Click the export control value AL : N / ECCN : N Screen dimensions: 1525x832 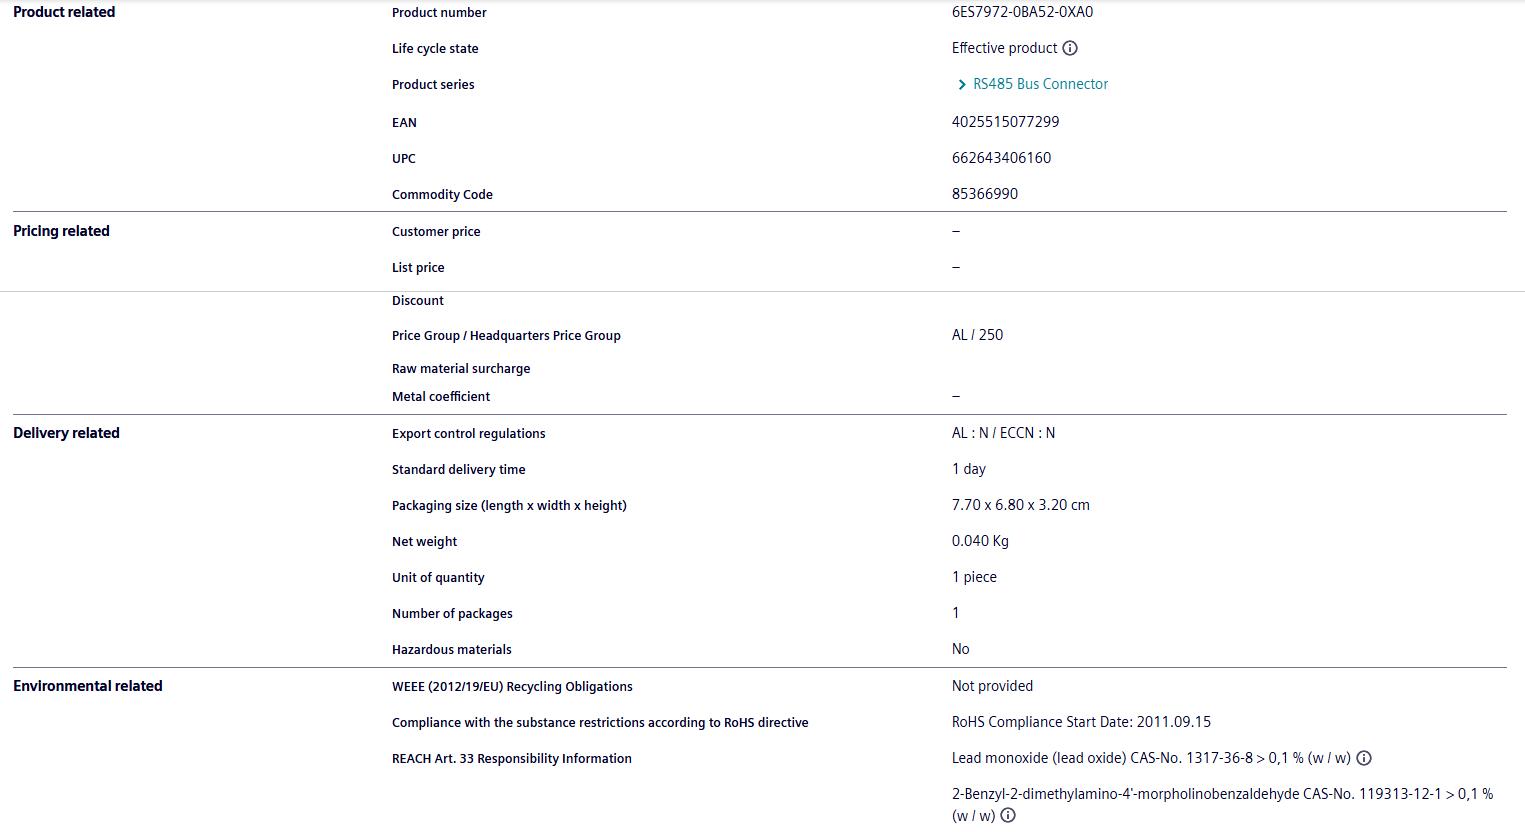(x=1003, y=433)
